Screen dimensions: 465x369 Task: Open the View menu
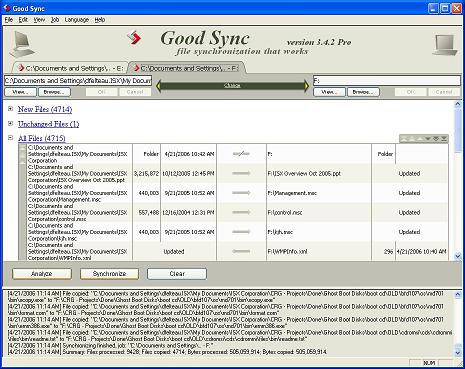(39, 20)
